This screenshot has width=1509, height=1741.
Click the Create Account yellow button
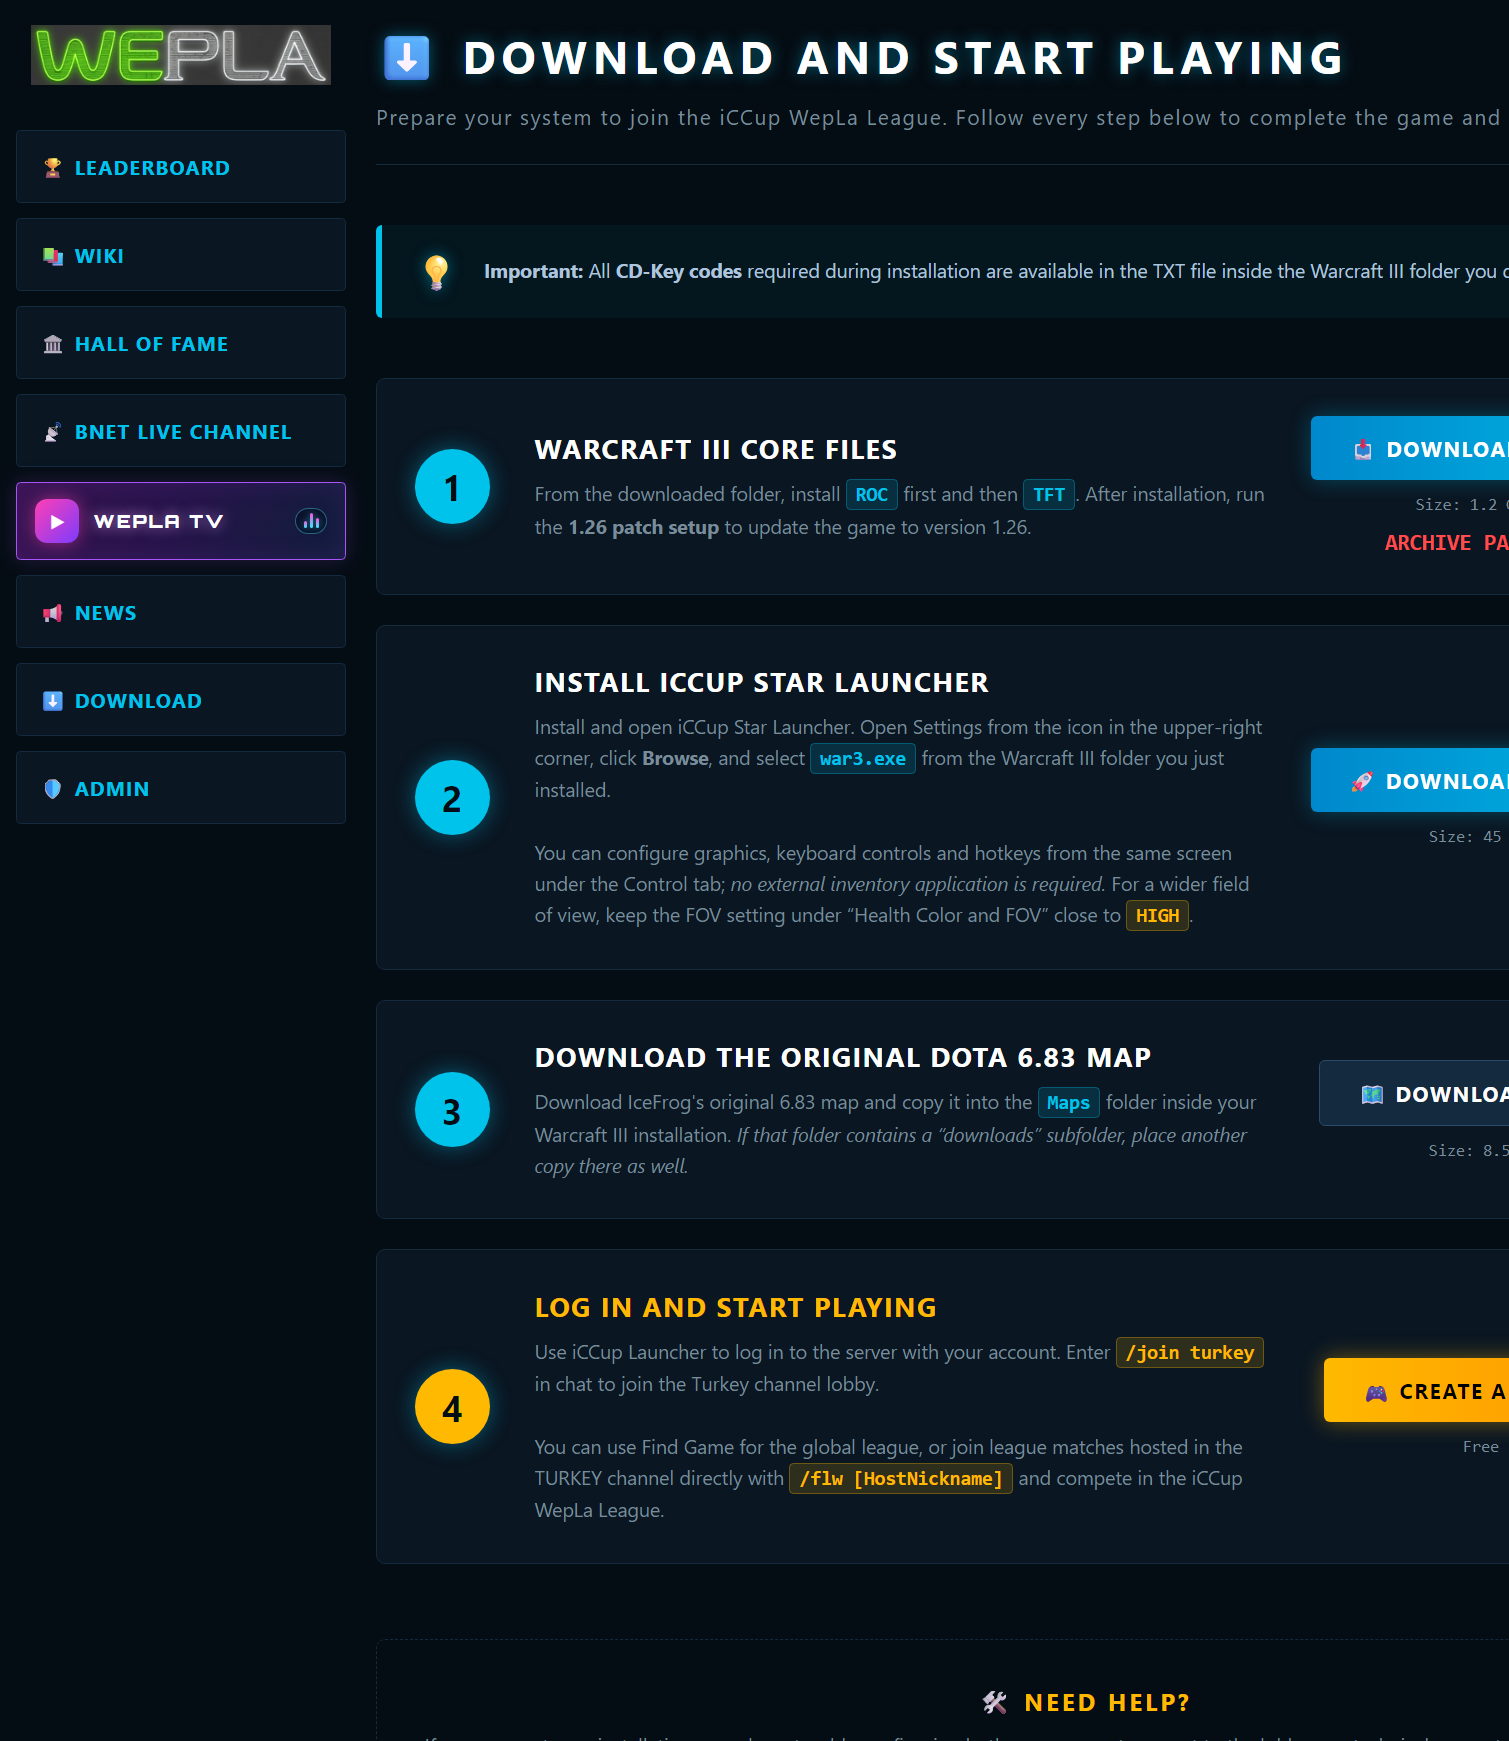point(1416,1391)
